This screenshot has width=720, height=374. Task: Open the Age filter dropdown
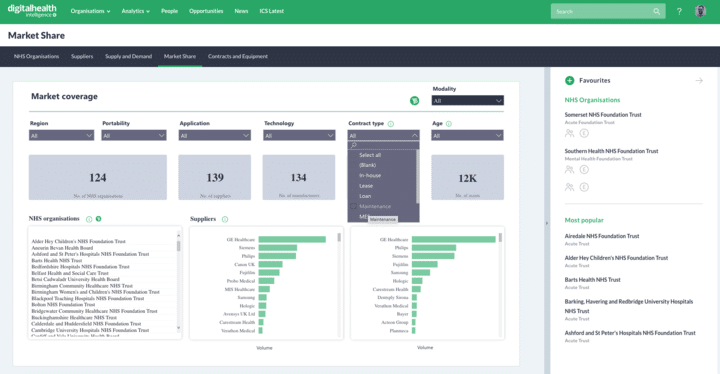pyautogui.click(x=467, y=136)
